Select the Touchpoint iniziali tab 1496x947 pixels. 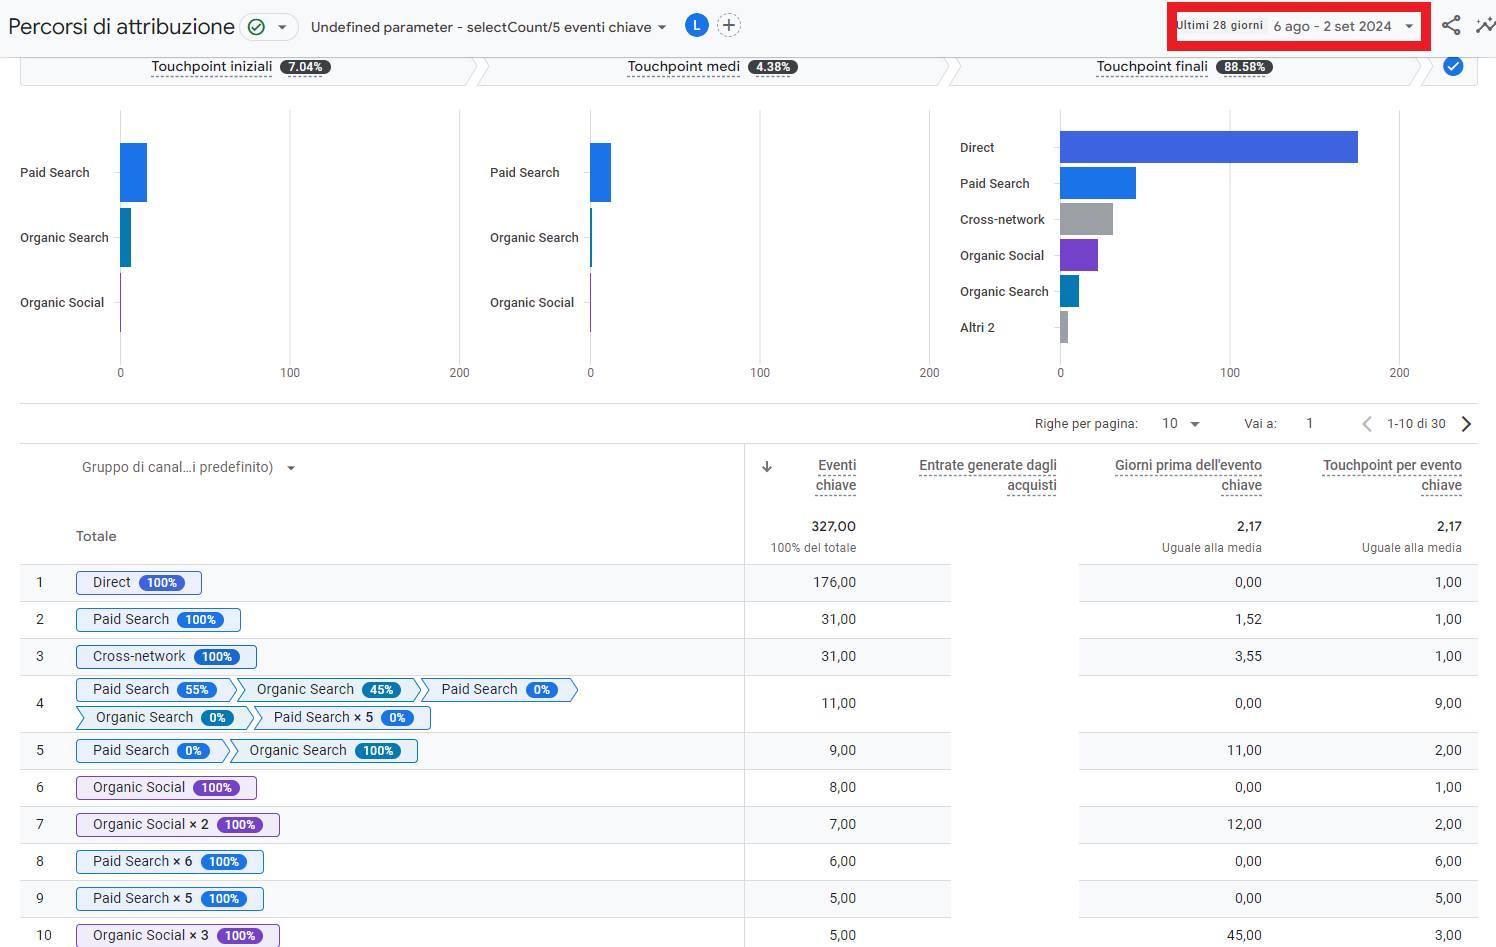[x=242, y=67]
